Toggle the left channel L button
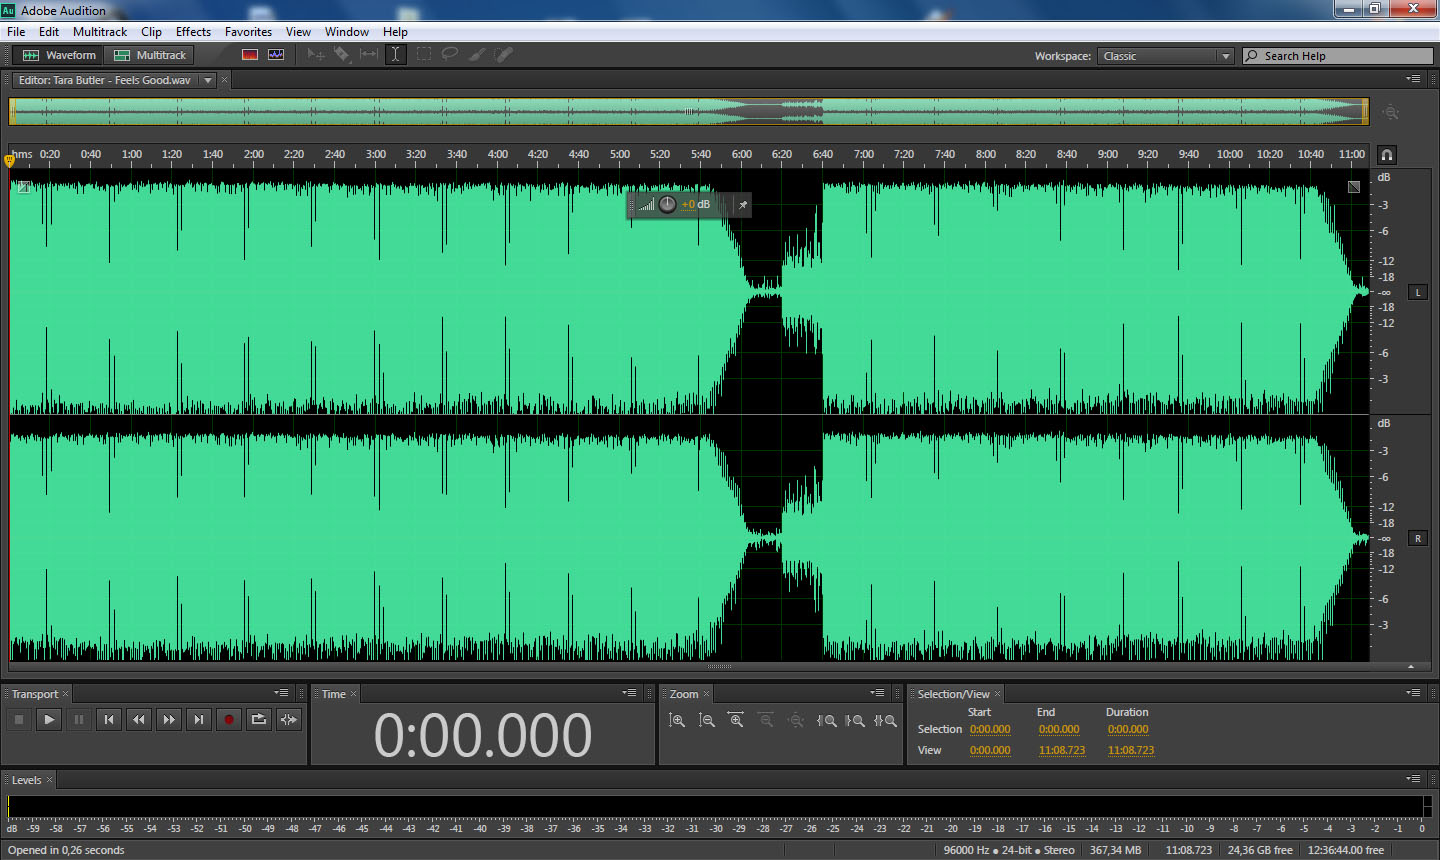Screen dimensions: 1440x860 (1417, 292)
